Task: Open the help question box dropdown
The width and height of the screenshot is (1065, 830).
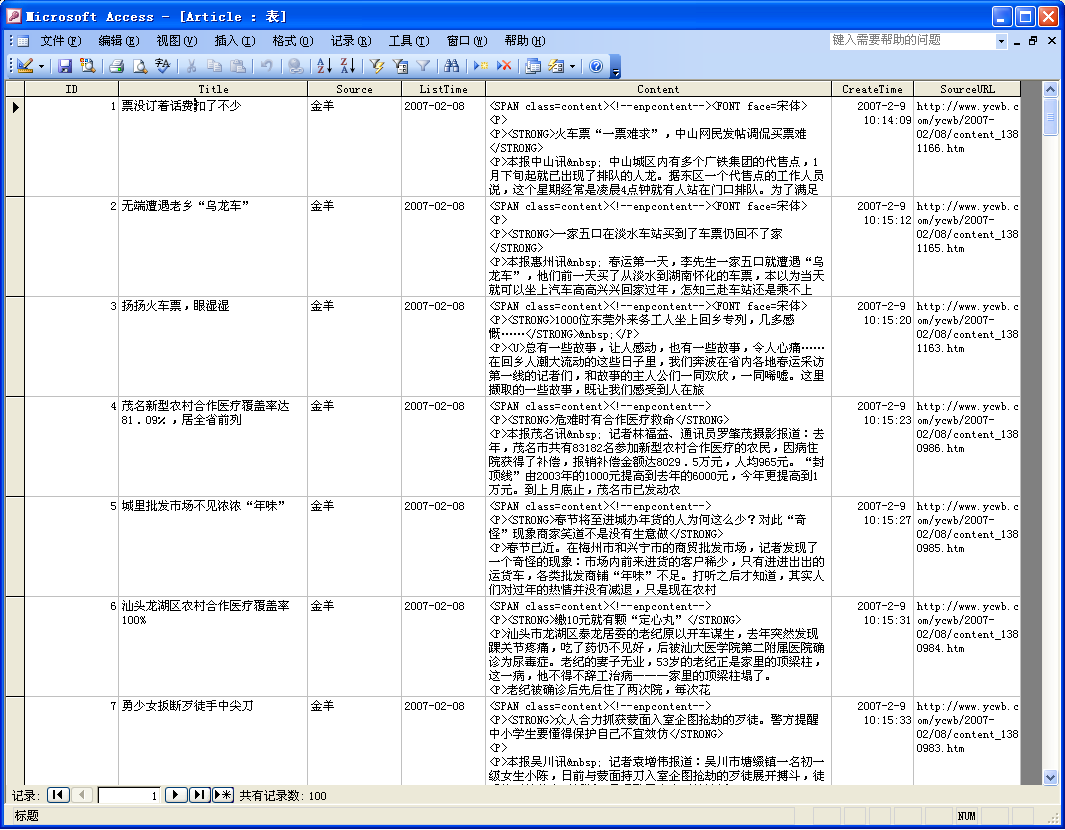Action: [x=1001, y=41]
